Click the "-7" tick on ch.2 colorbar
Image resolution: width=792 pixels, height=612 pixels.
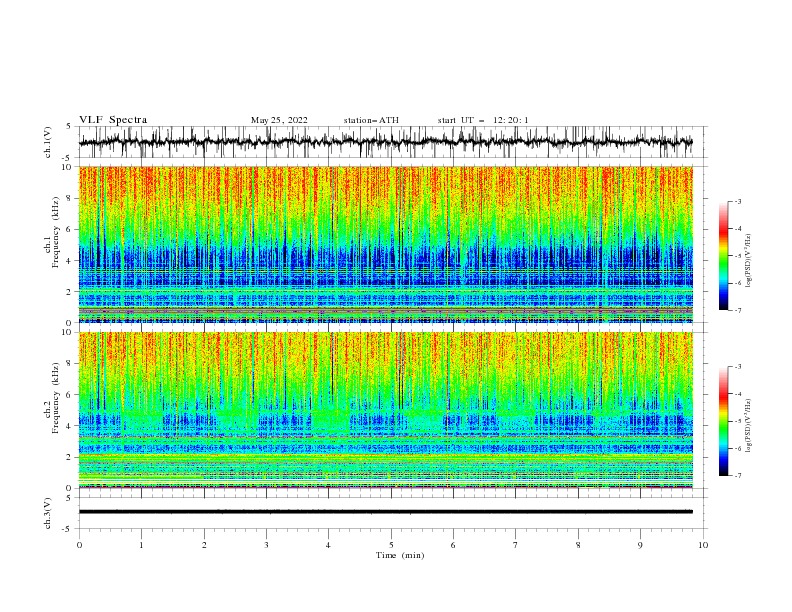click(737, 476)
